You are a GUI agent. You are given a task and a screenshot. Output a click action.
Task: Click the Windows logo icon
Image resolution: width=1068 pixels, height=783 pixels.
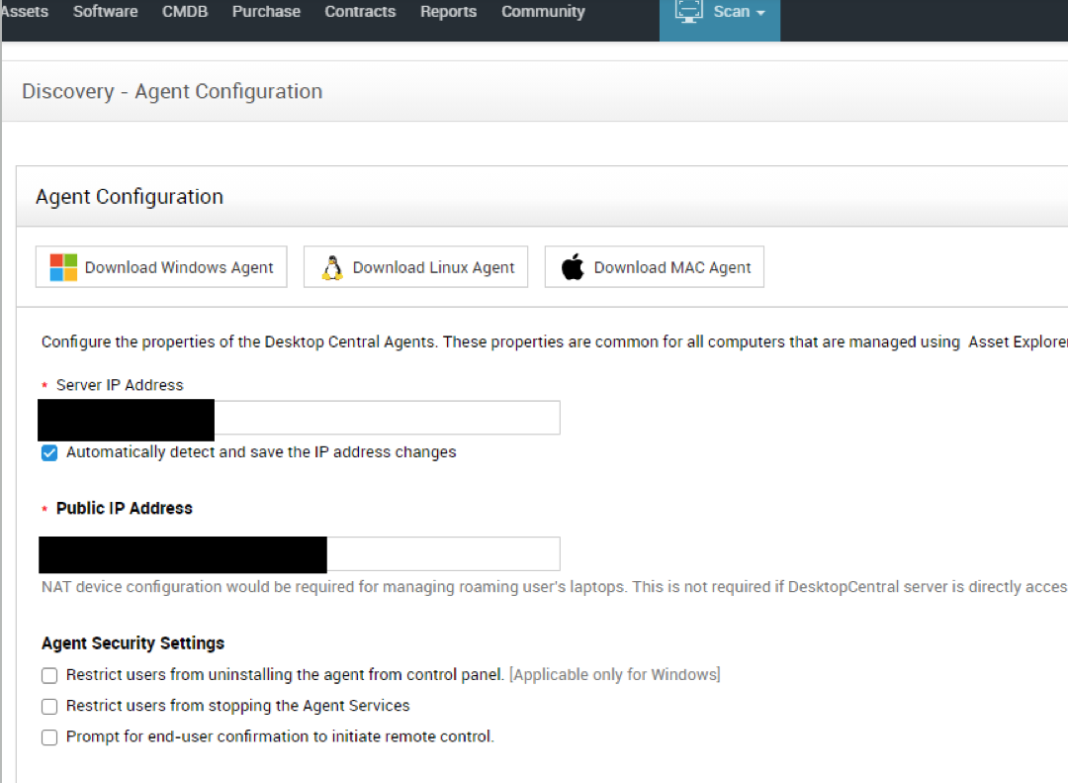pyautogui.click(x=63, y=267)
